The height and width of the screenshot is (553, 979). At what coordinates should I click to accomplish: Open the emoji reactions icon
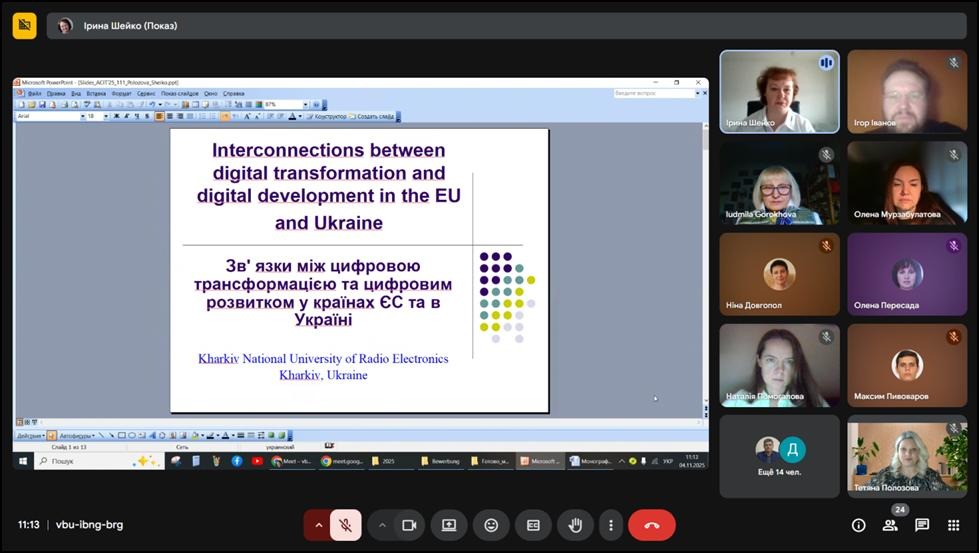click(491, 525)
